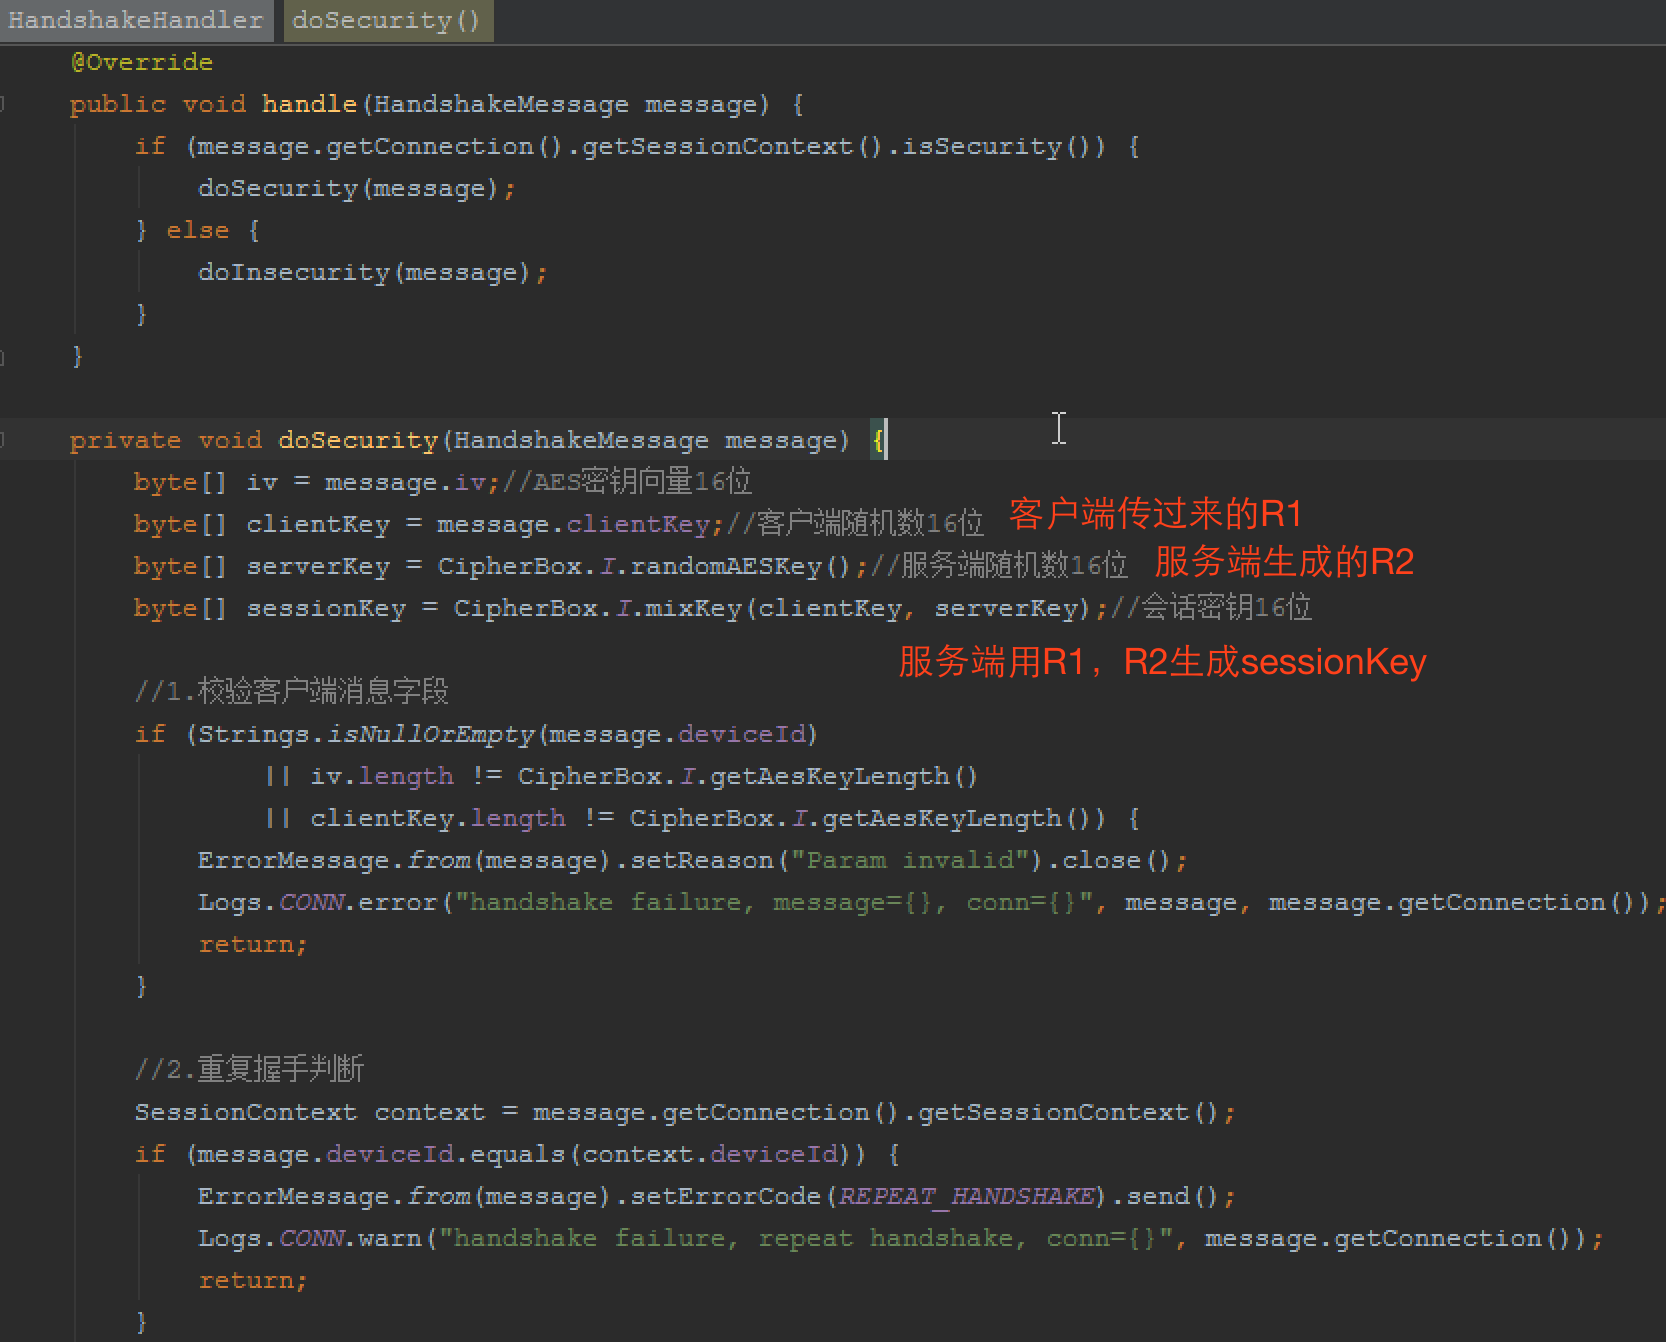Click the REPEAT_HANDSHAKE constant

(x=966, y=1196)
